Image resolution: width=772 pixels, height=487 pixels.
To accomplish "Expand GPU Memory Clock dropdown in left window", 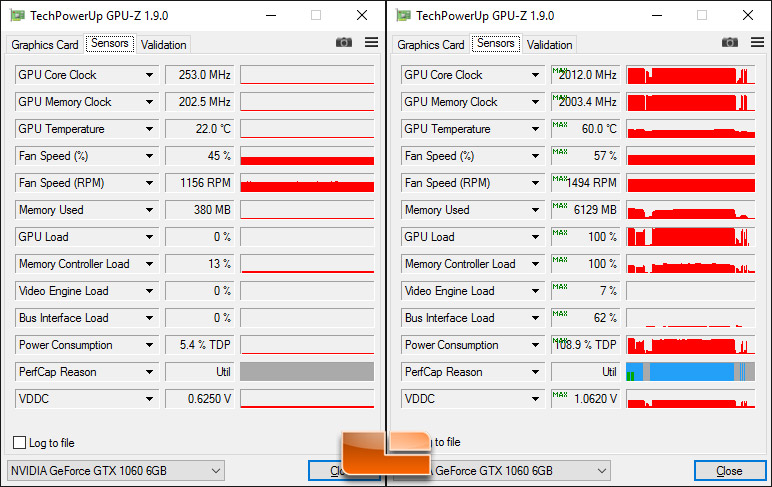I will 149,102.
